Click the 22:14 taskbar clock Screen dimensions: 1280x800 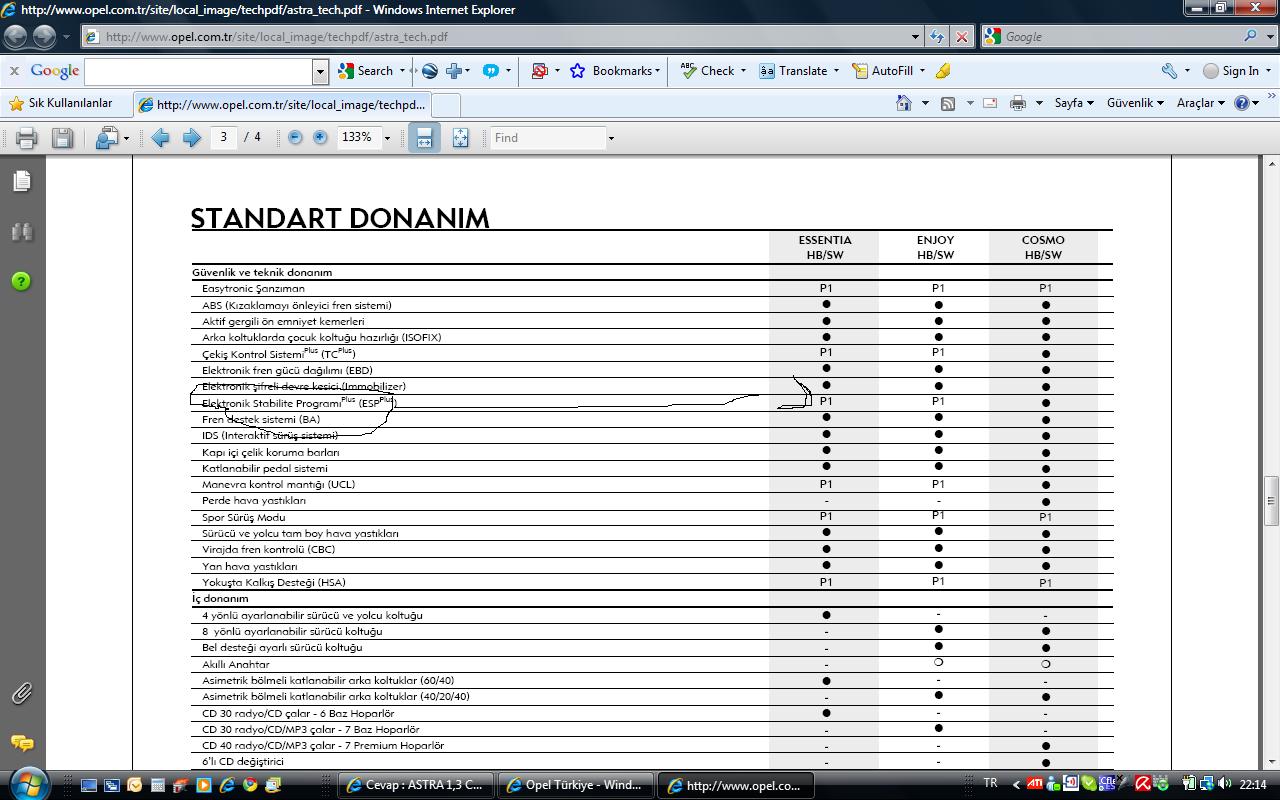coord(1253,784)
